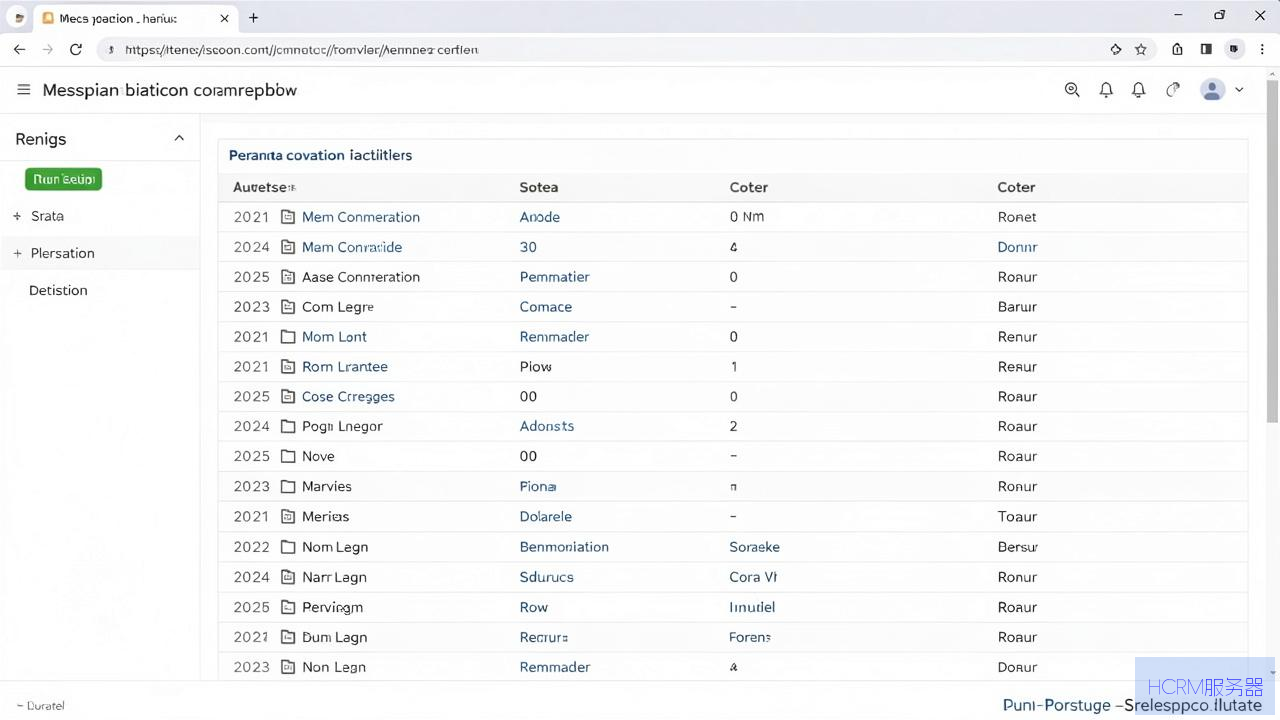
Task: Click the Adonsts status link
Action: coord(547,426)
